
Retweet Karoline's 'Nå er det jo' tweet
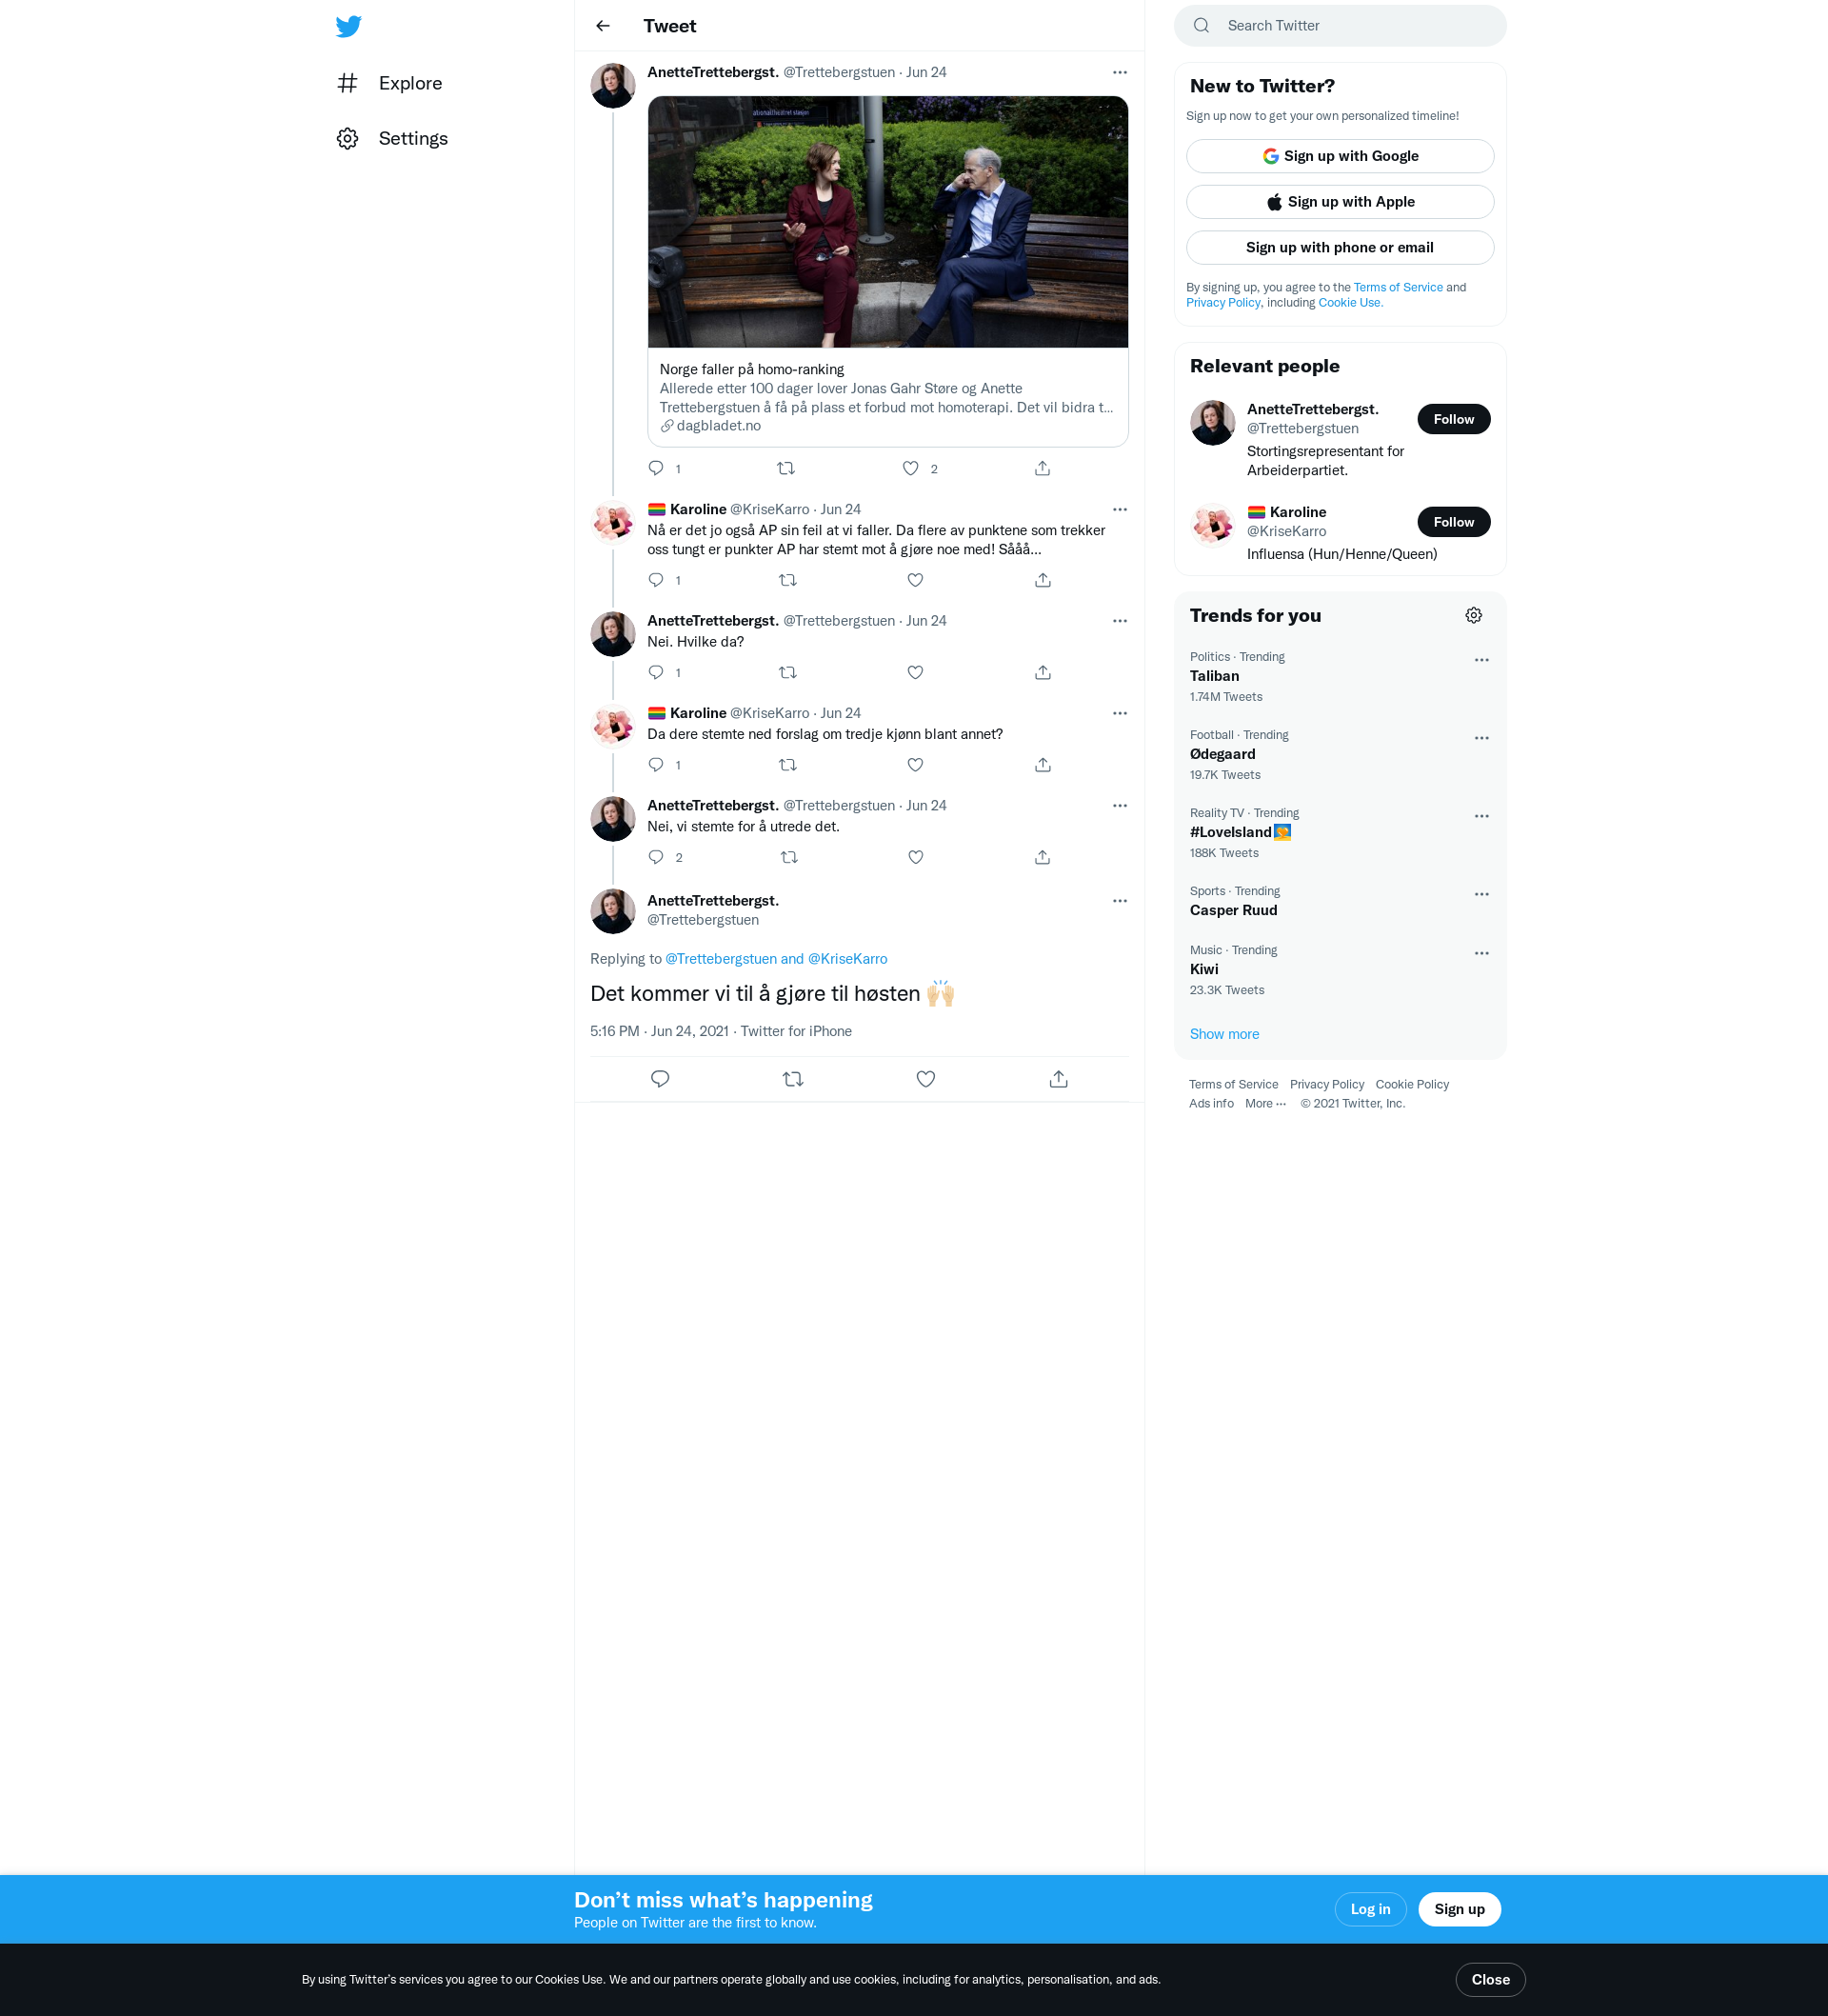tap(788, 580)
